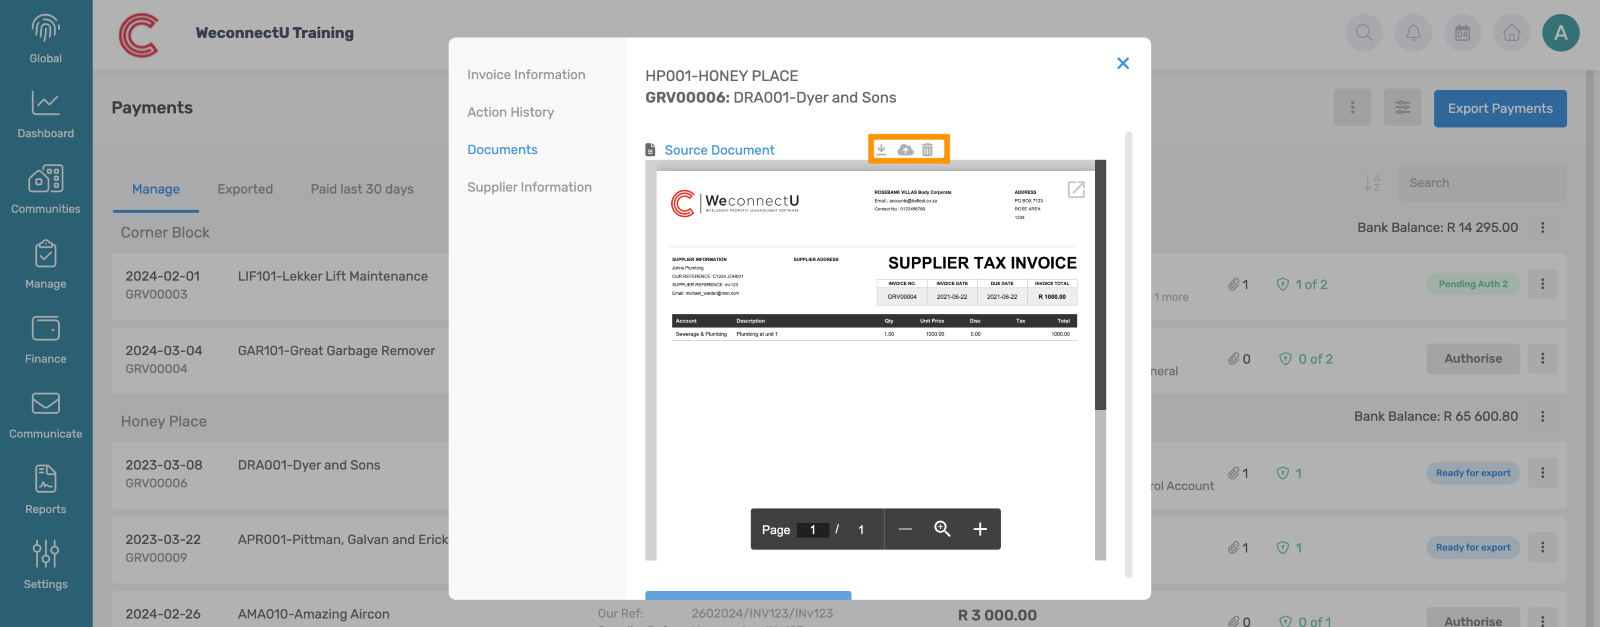Switch to the Manage tab
Viewport: 1600px width, 627px height.
click(156, 189)
